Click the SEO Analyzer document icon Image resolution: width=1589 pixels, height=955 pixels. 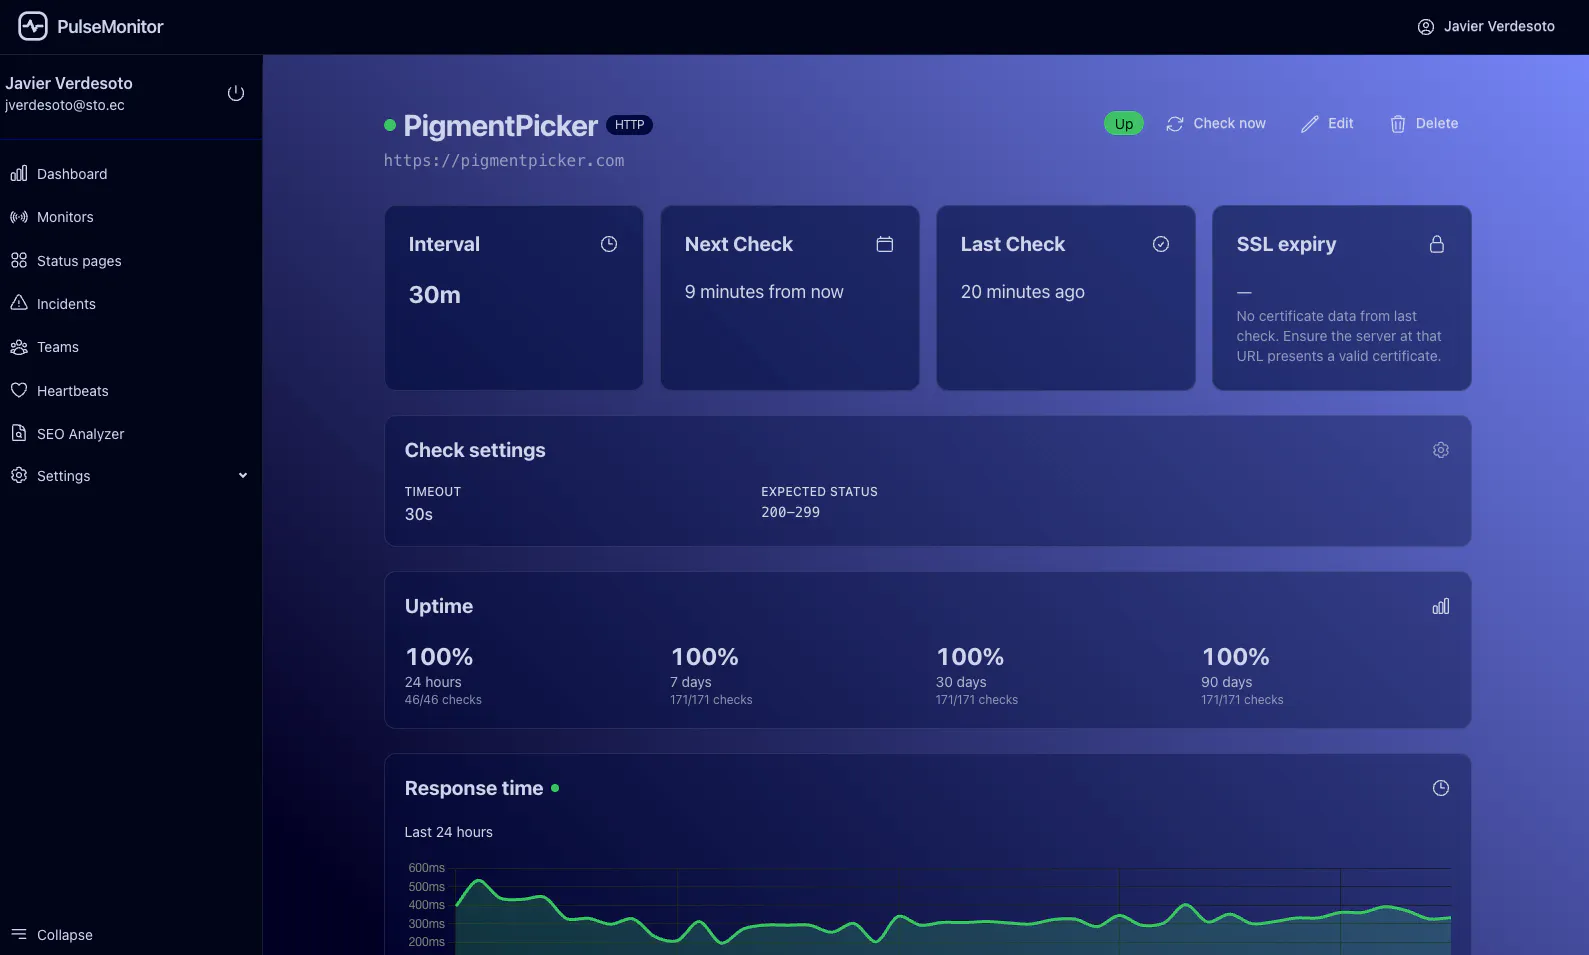pos(19,433)
